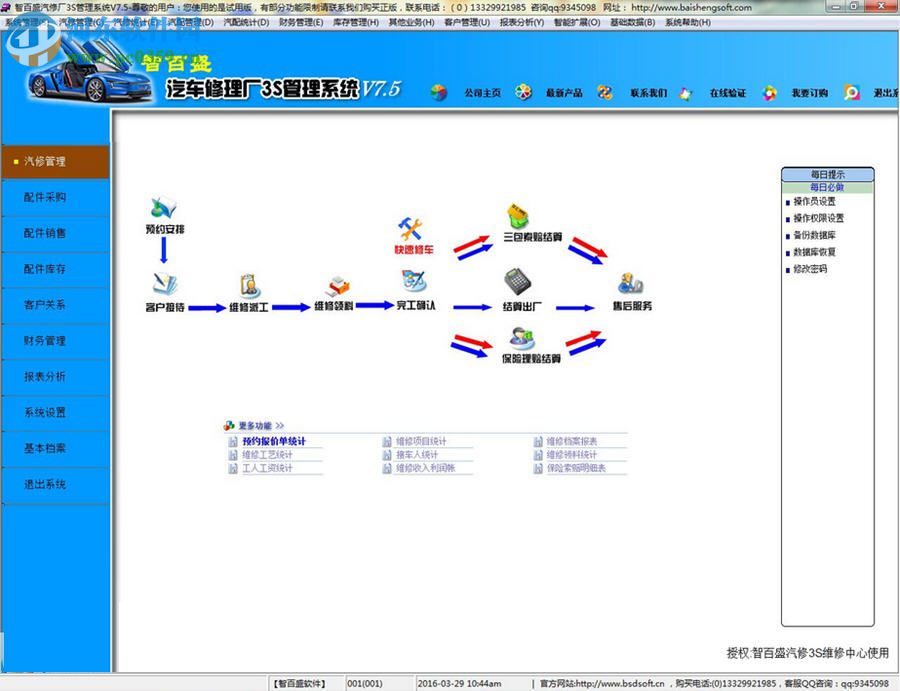Open the 客户接待 customer reception icon

coord(165,284)
